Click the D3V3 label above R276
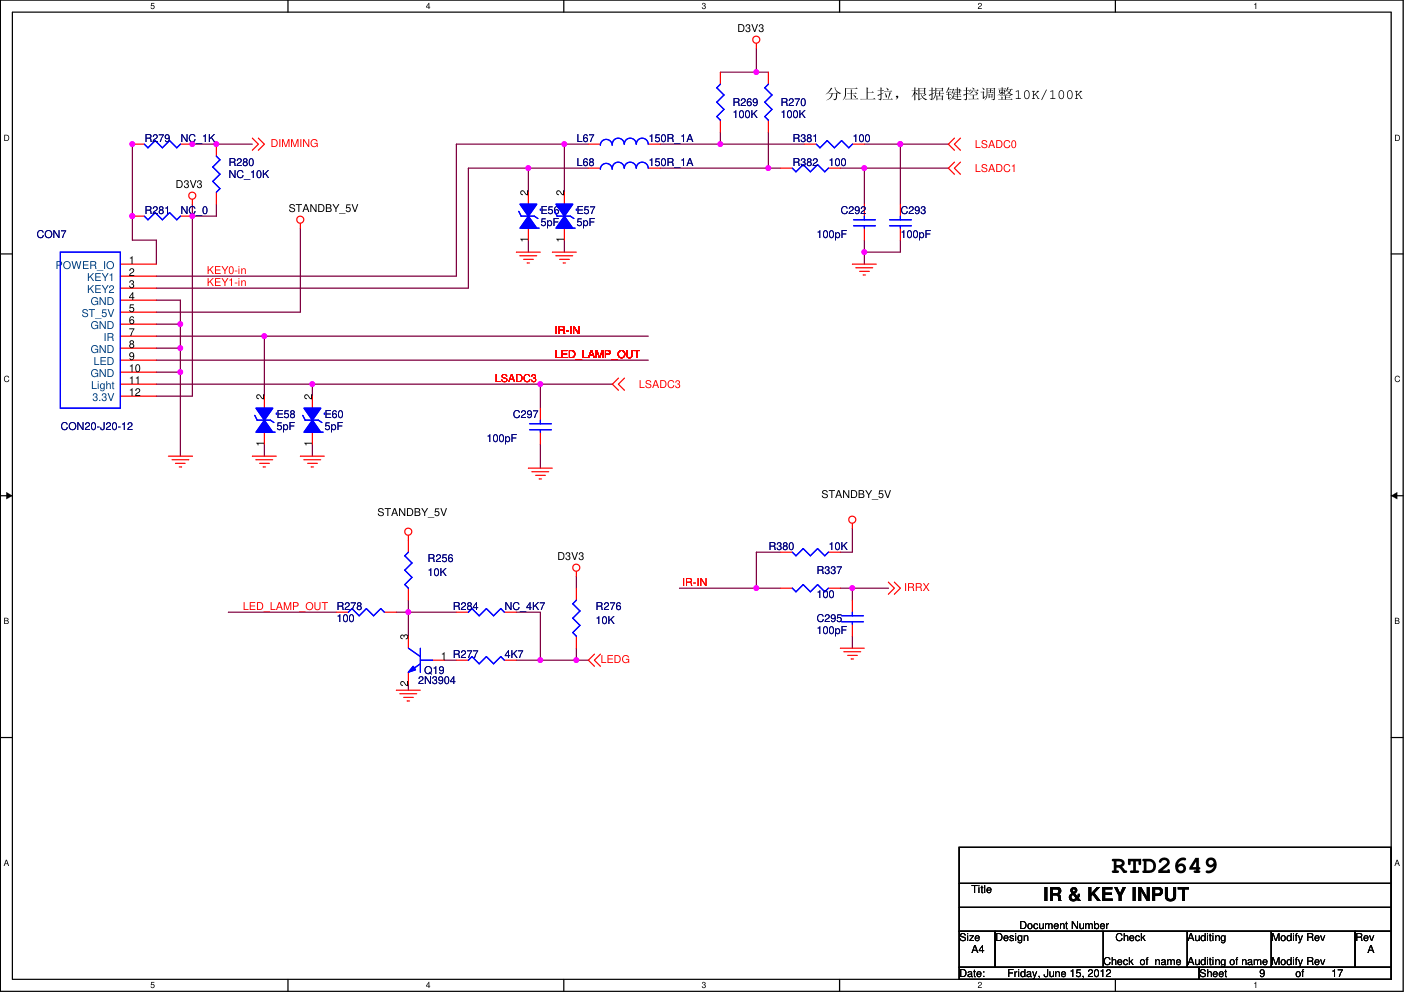This screenshot has width=1404, height=992. pos(571,556)
